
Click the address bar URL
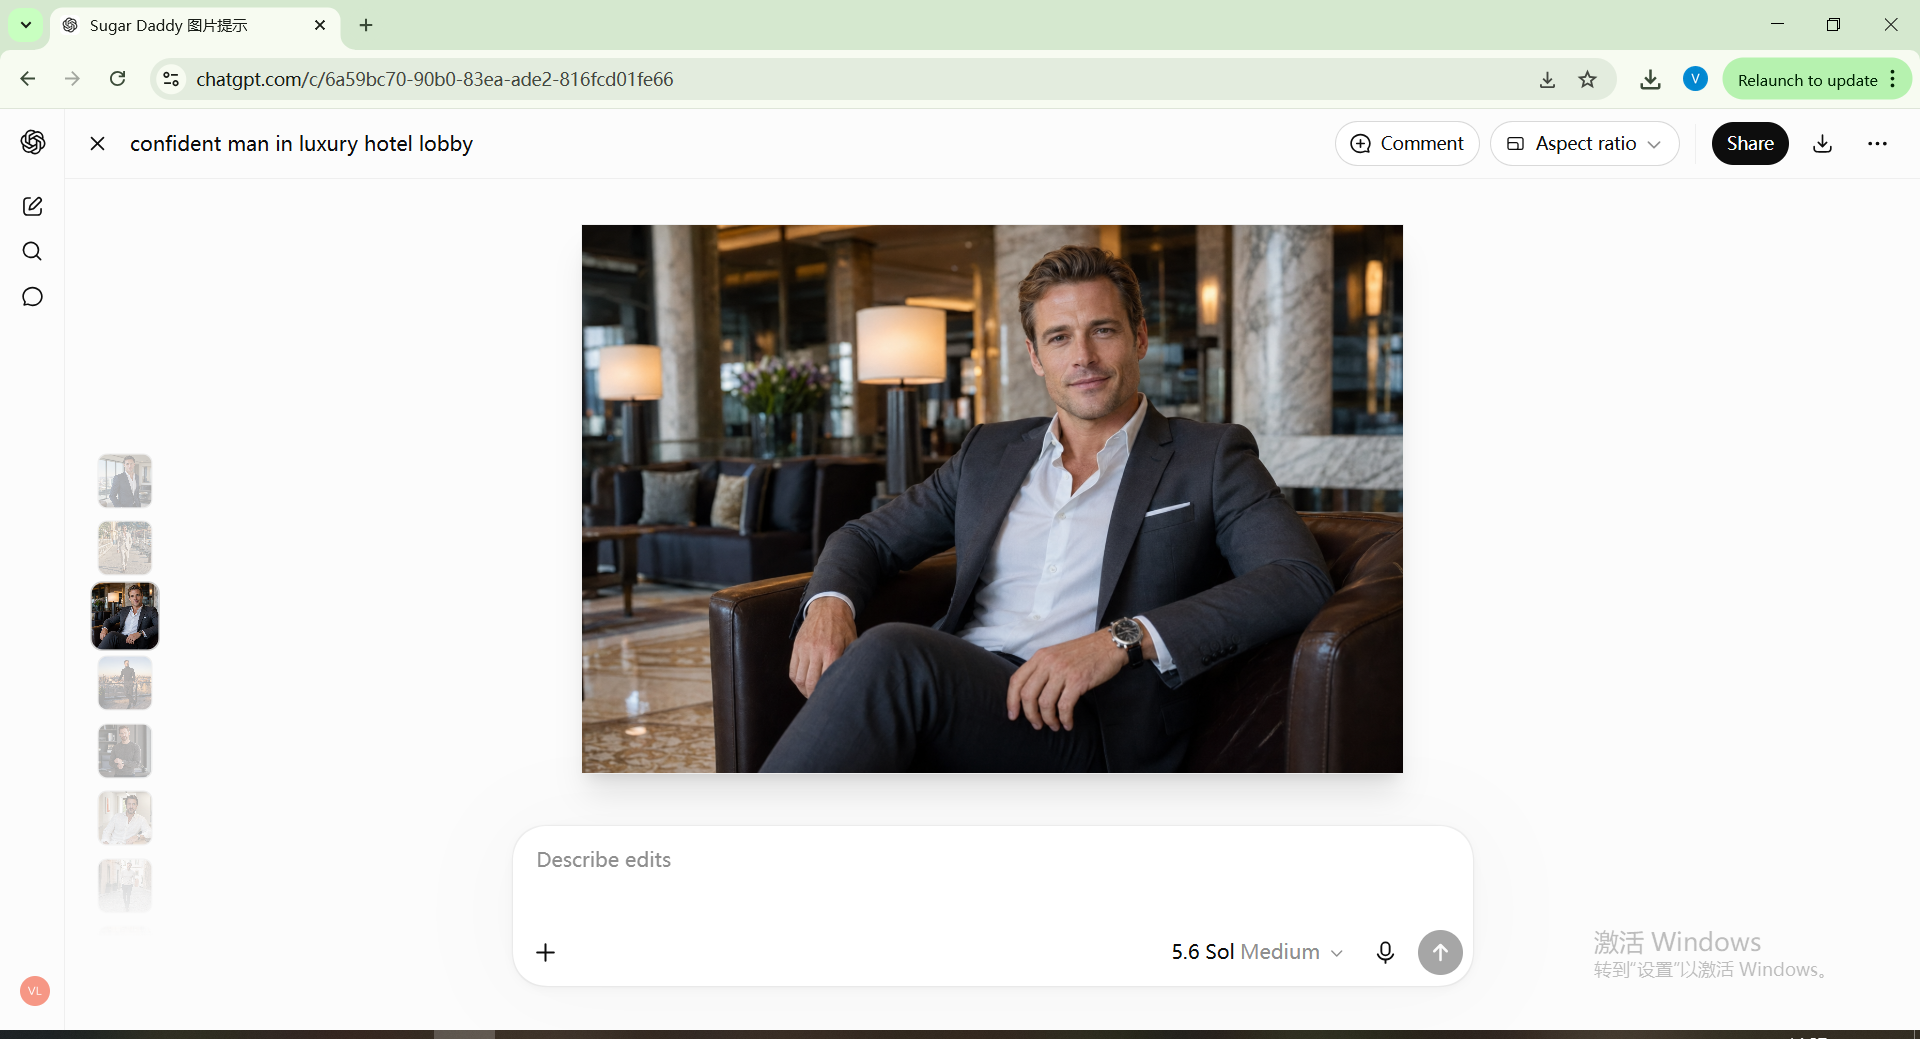coord(435,79)
